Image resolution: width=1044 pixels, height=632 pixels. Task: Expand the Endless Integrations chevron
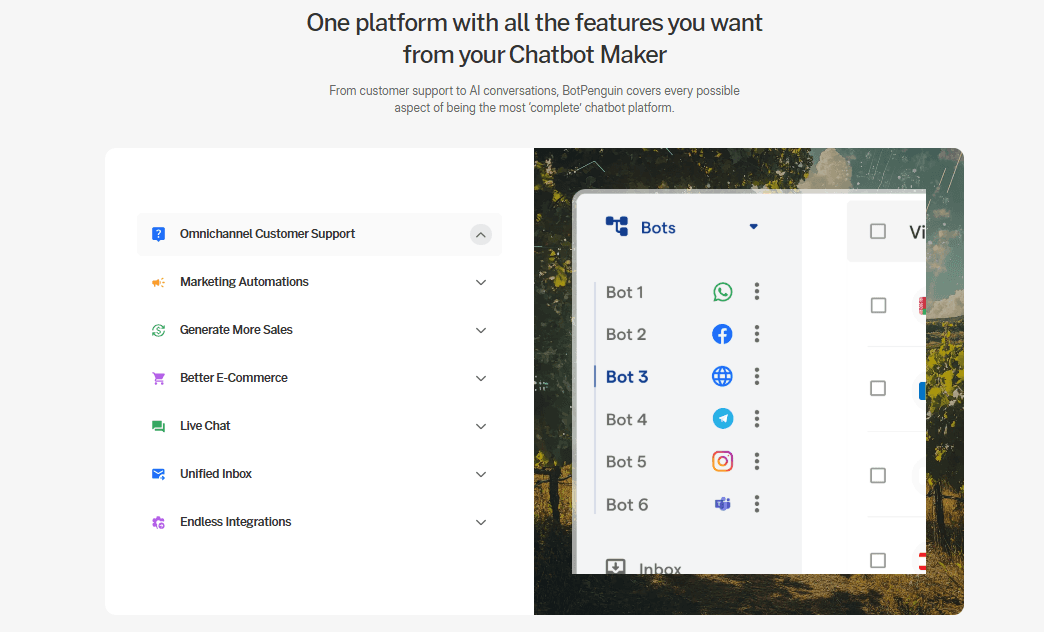481,522
